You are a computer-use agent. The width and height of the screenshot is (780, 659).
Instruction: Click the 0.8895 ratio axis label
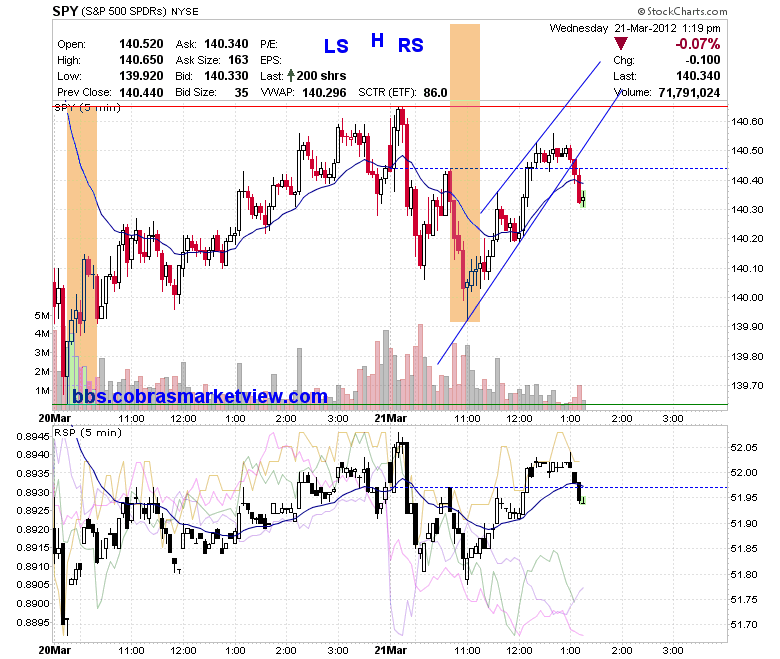coord(33,623)
